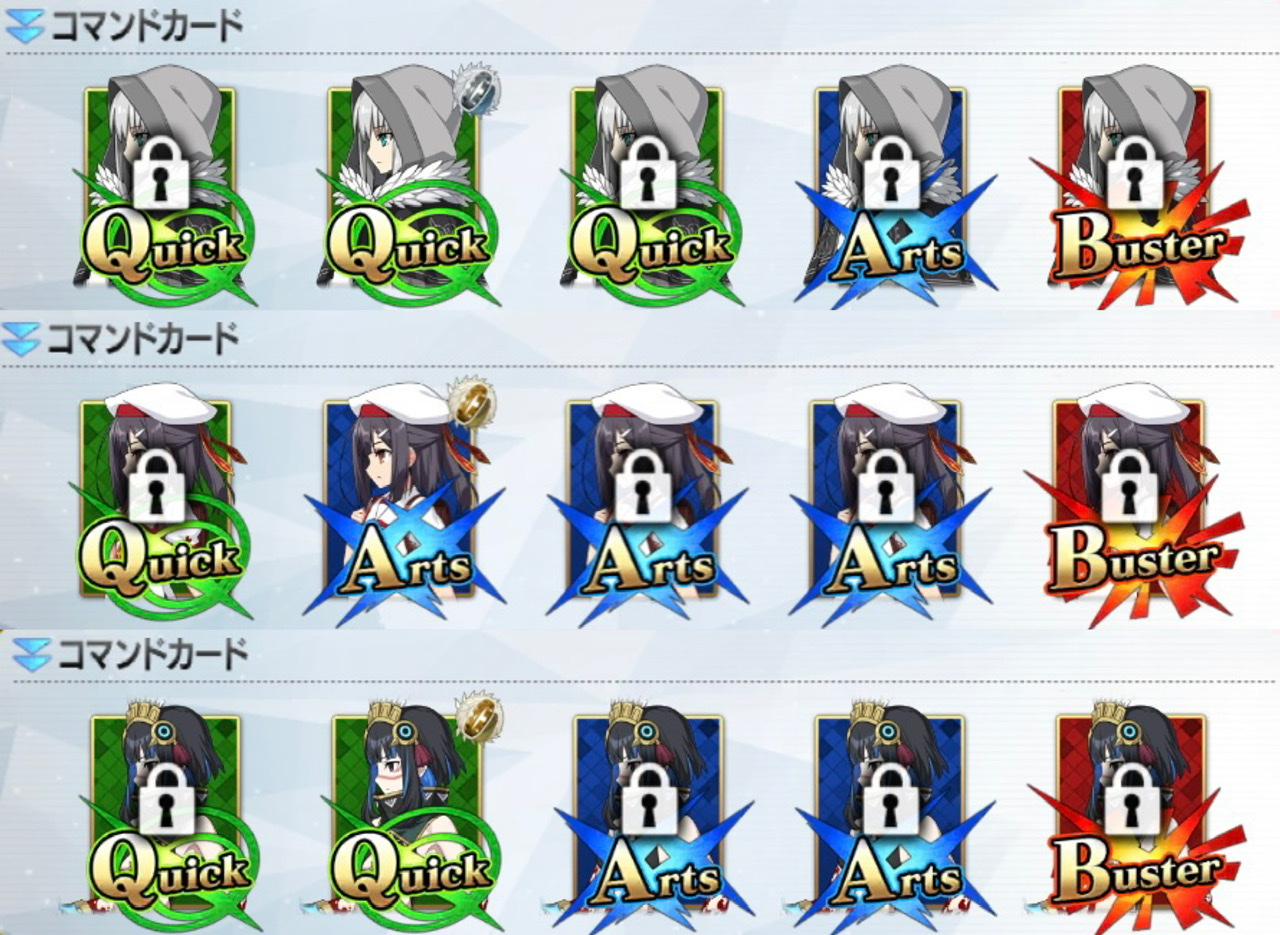Click the padlock on the middle row Buster card
This screenshot has height=935, width=1280.
pyautogui.click(x=1130, y=484)
